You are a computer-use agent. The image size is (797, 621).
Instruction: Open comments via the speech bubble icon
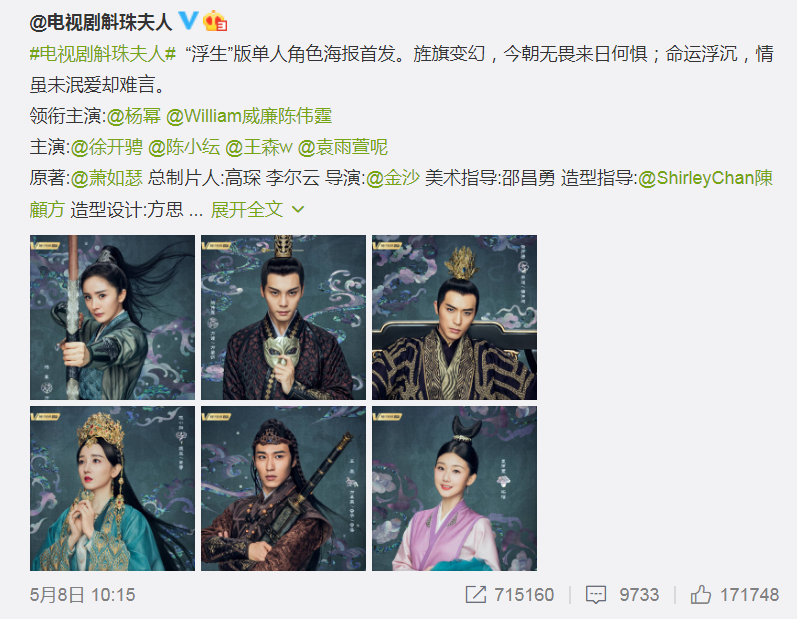point(596,594)
